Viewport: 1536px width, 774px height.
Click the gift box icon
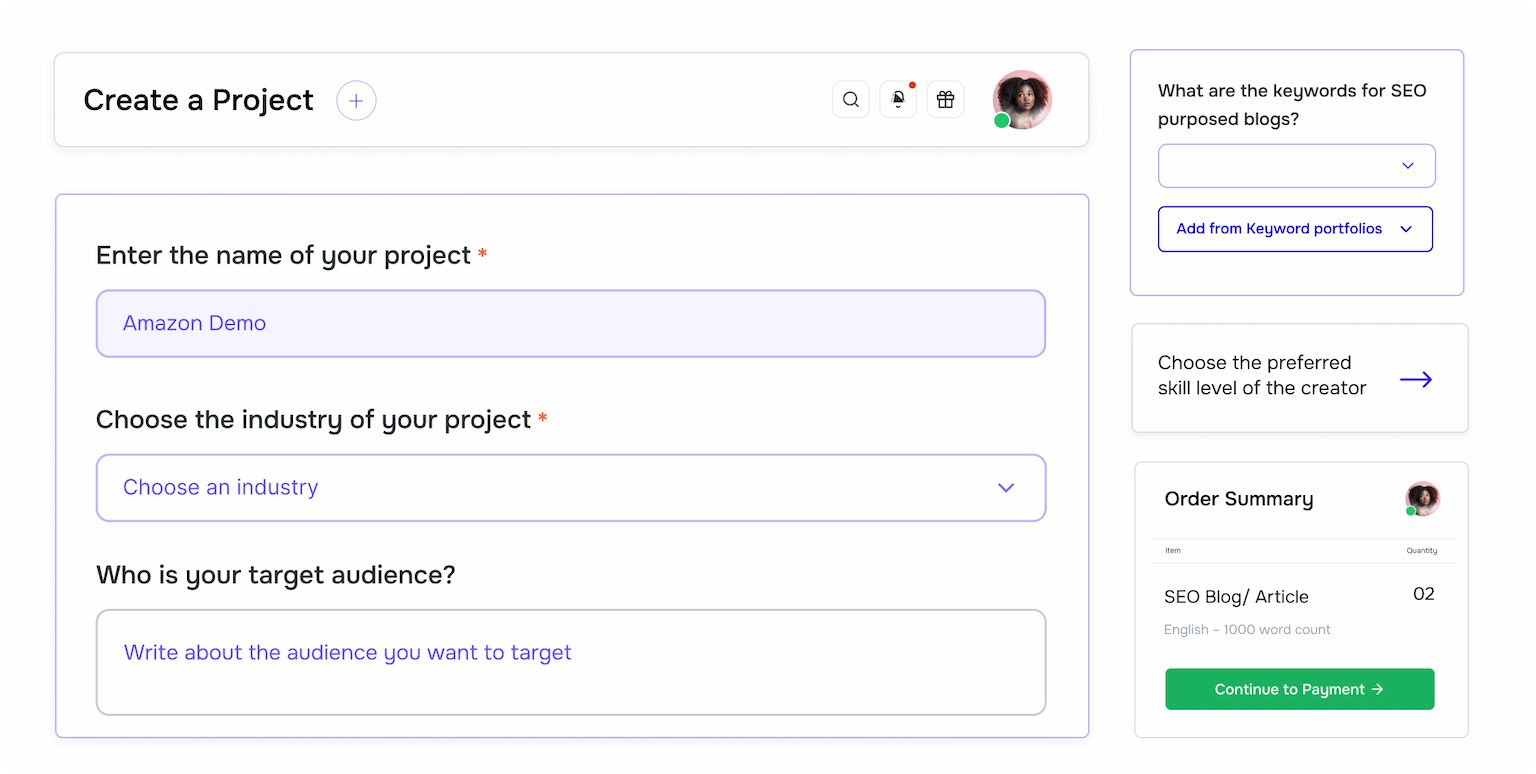(945, 100)
